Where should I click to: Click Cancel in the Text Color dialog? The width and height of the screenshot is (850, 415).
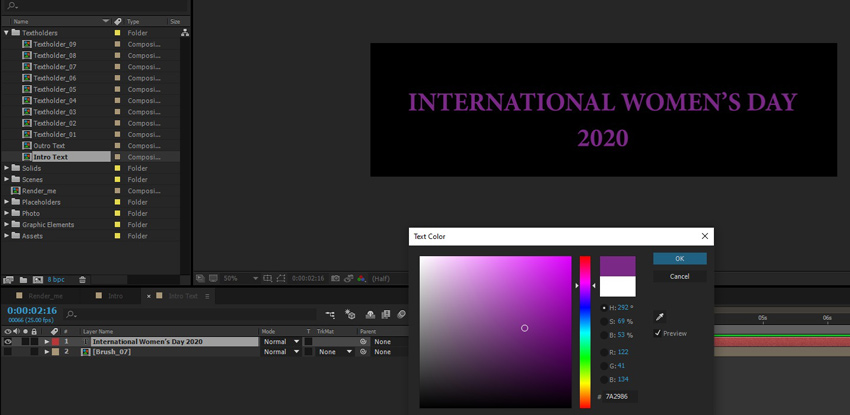tap(680, 276)
